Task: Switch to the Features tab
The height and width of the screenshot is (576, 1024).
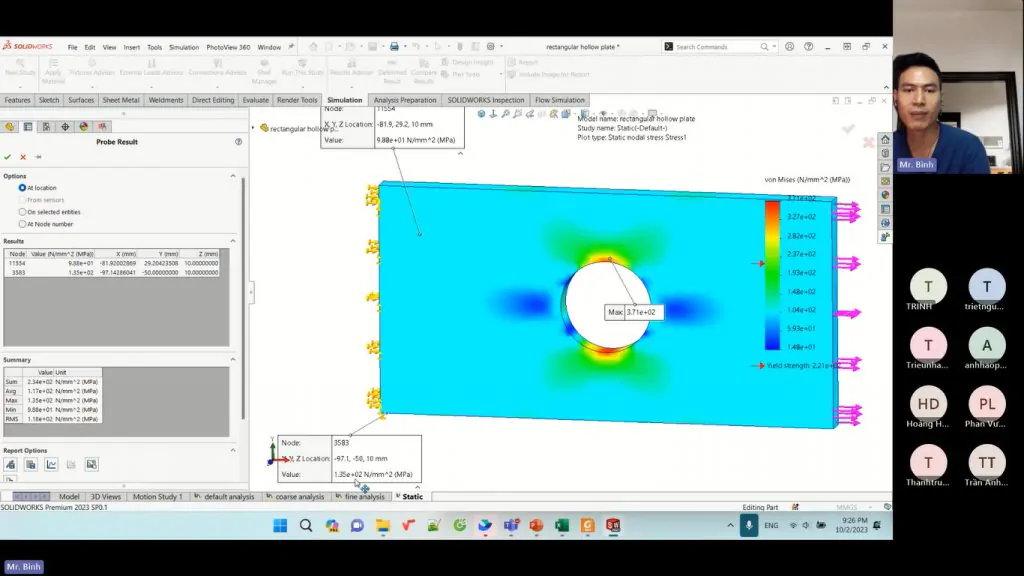Action: (17, 100)
